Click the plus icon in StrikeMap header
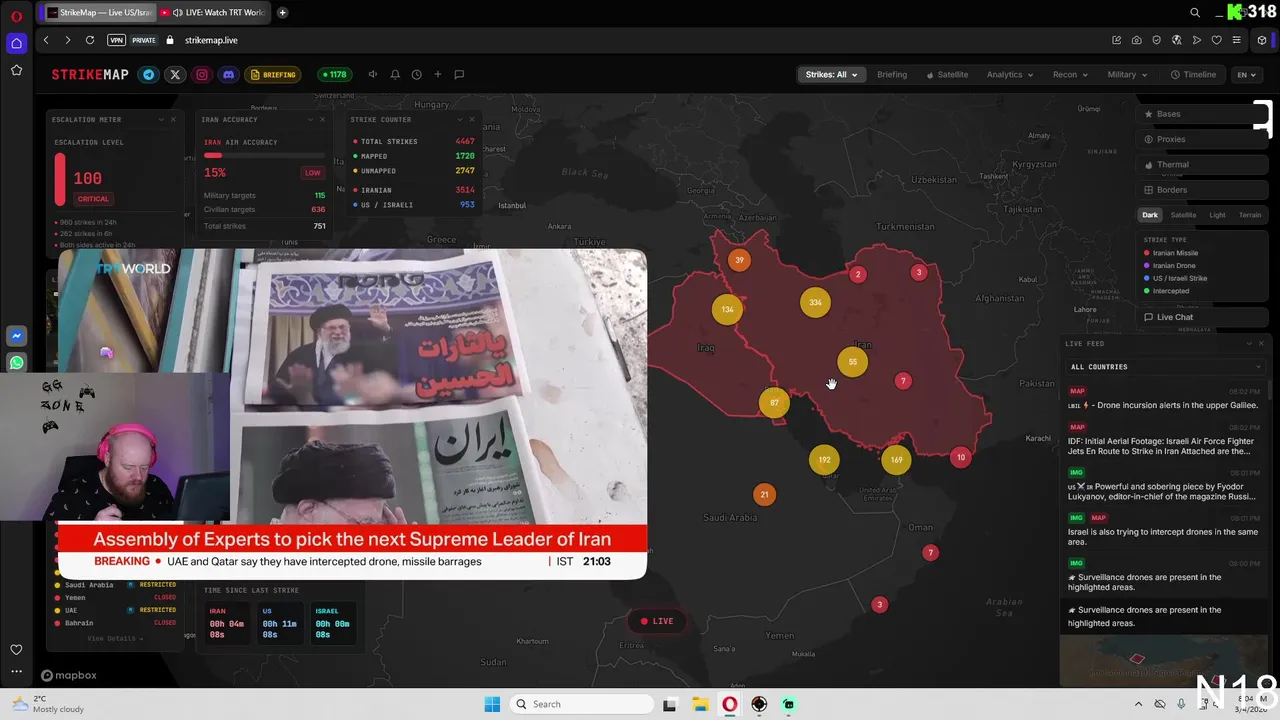1280x720 pixels. tap(437, 74)
